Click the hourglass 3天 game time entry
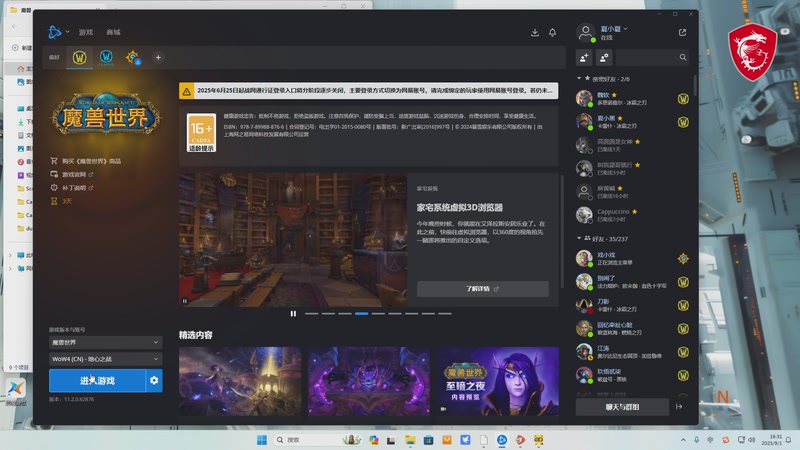 (x=61, y=201)
